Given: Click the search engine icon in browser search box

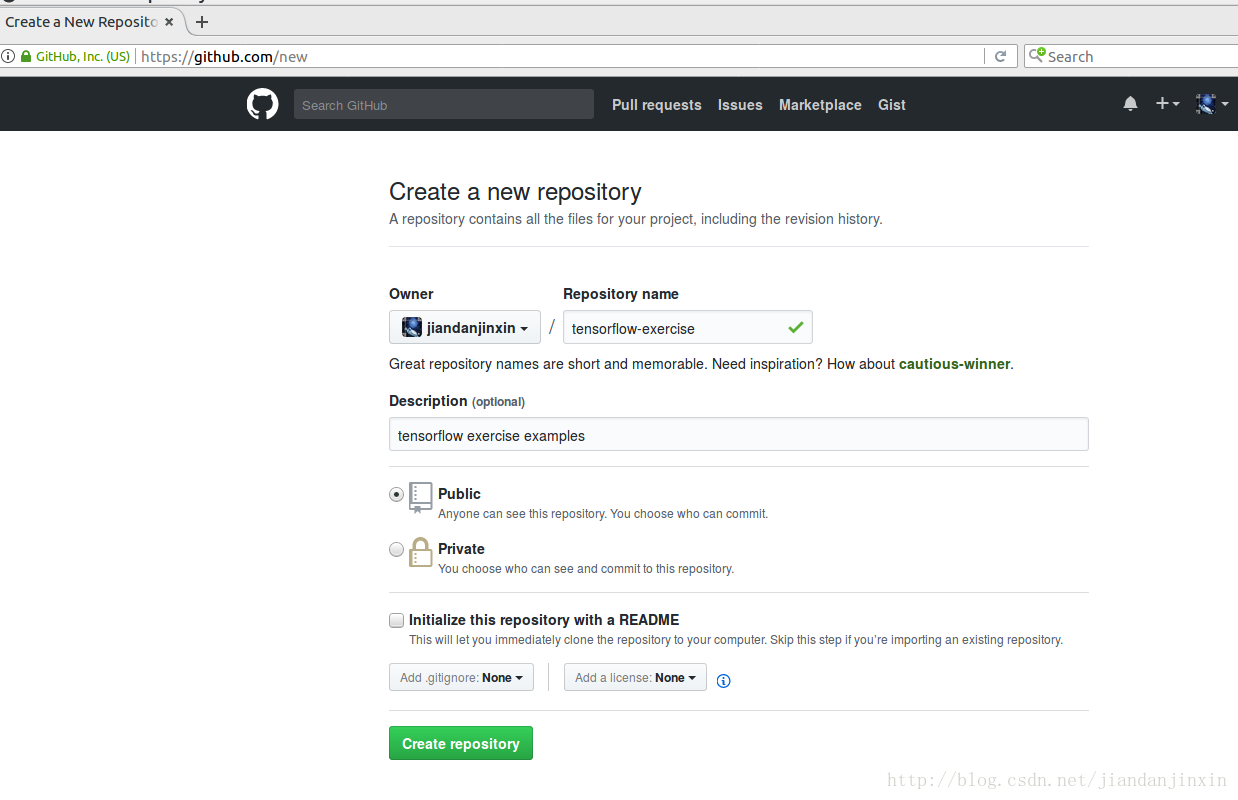Looking at the screenshot, I should (x=1037, y=55).
